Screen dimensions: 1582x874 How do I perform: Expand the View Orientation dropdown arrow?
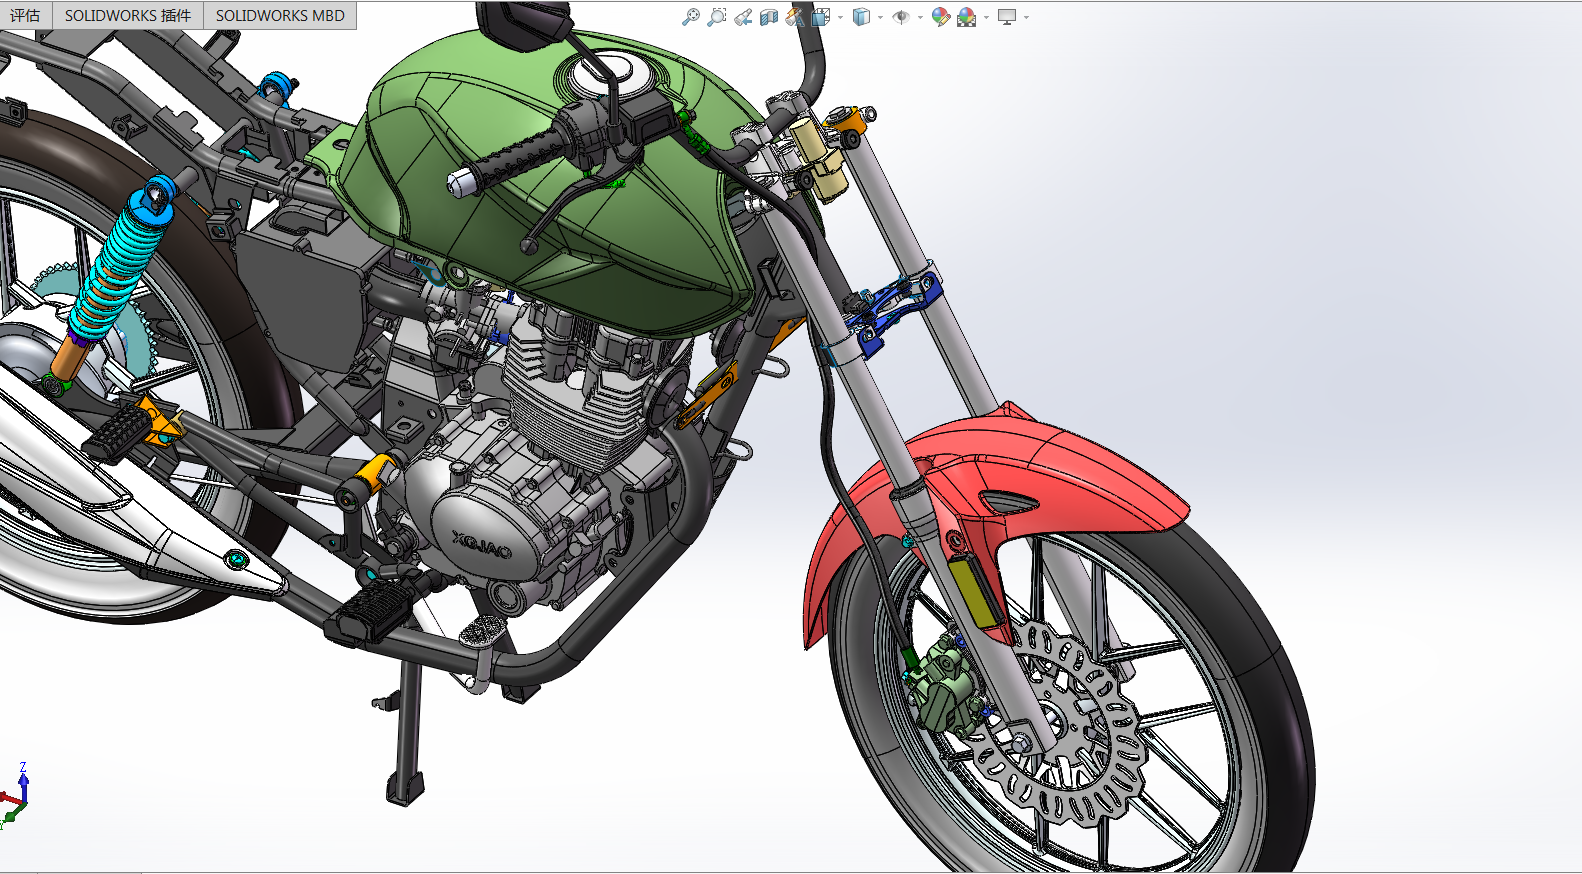[840, 17]
